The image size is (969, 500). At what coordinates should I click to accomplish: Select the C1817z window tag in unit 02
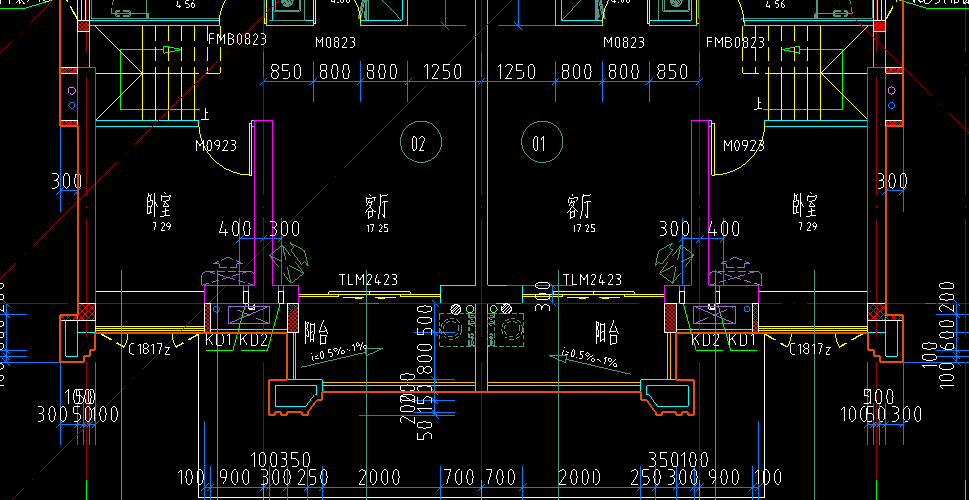pyautogui.click(x=149, y=349)
